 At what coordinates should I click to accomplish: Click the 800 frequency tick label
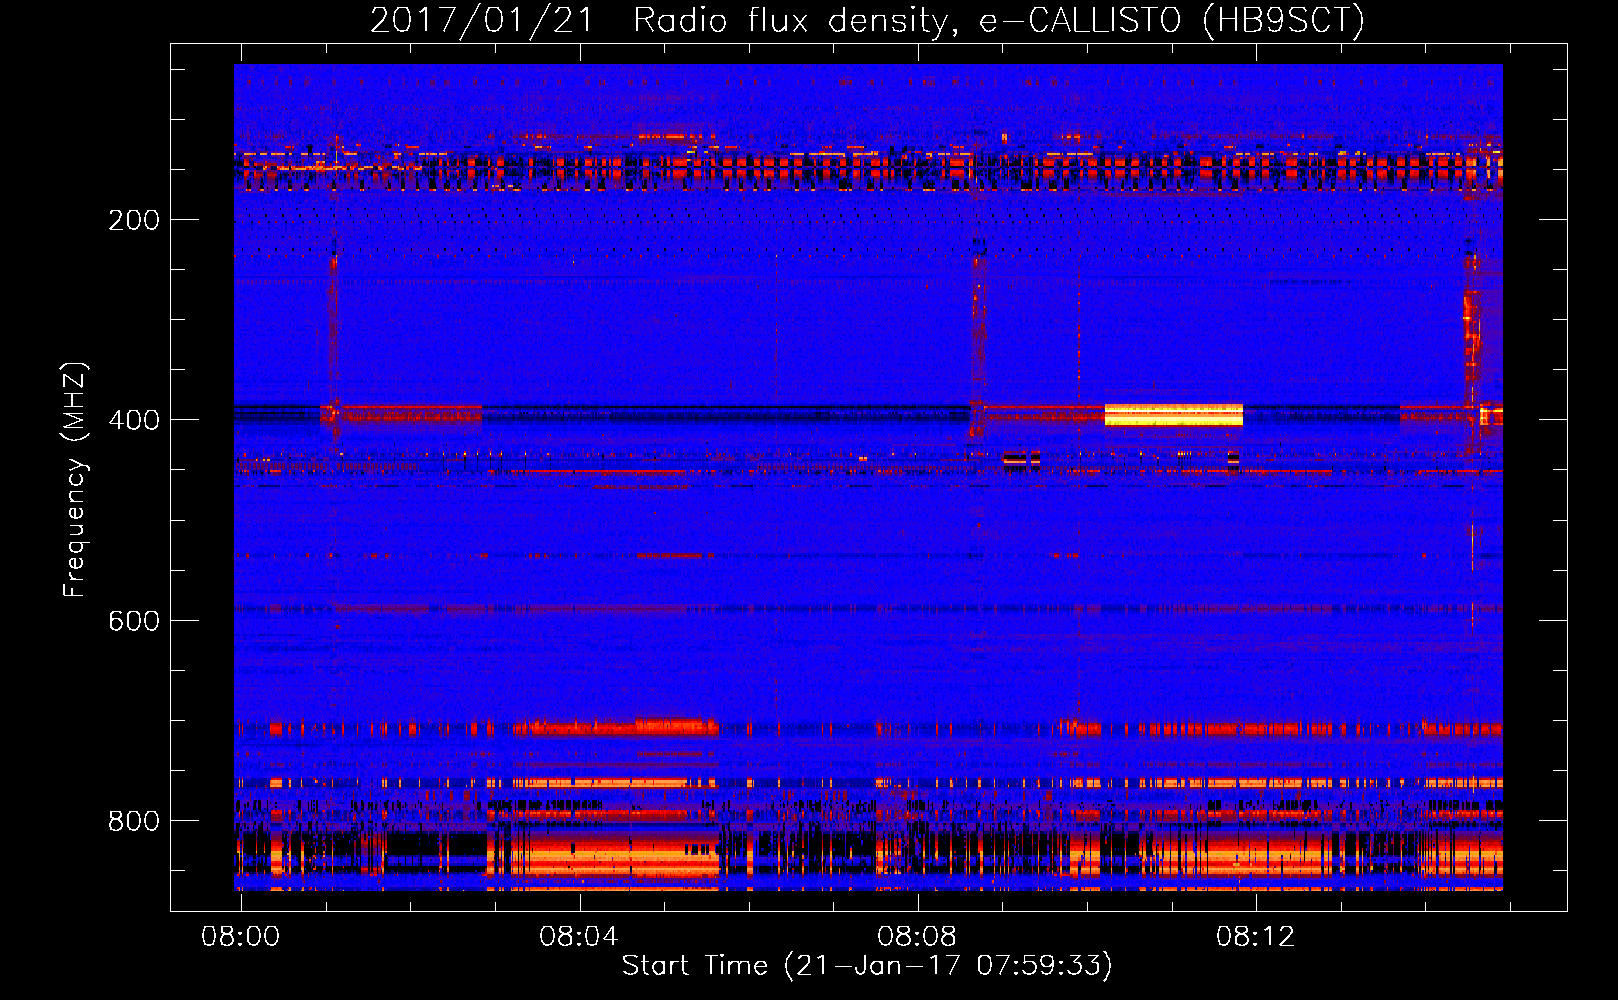(134, 821)
